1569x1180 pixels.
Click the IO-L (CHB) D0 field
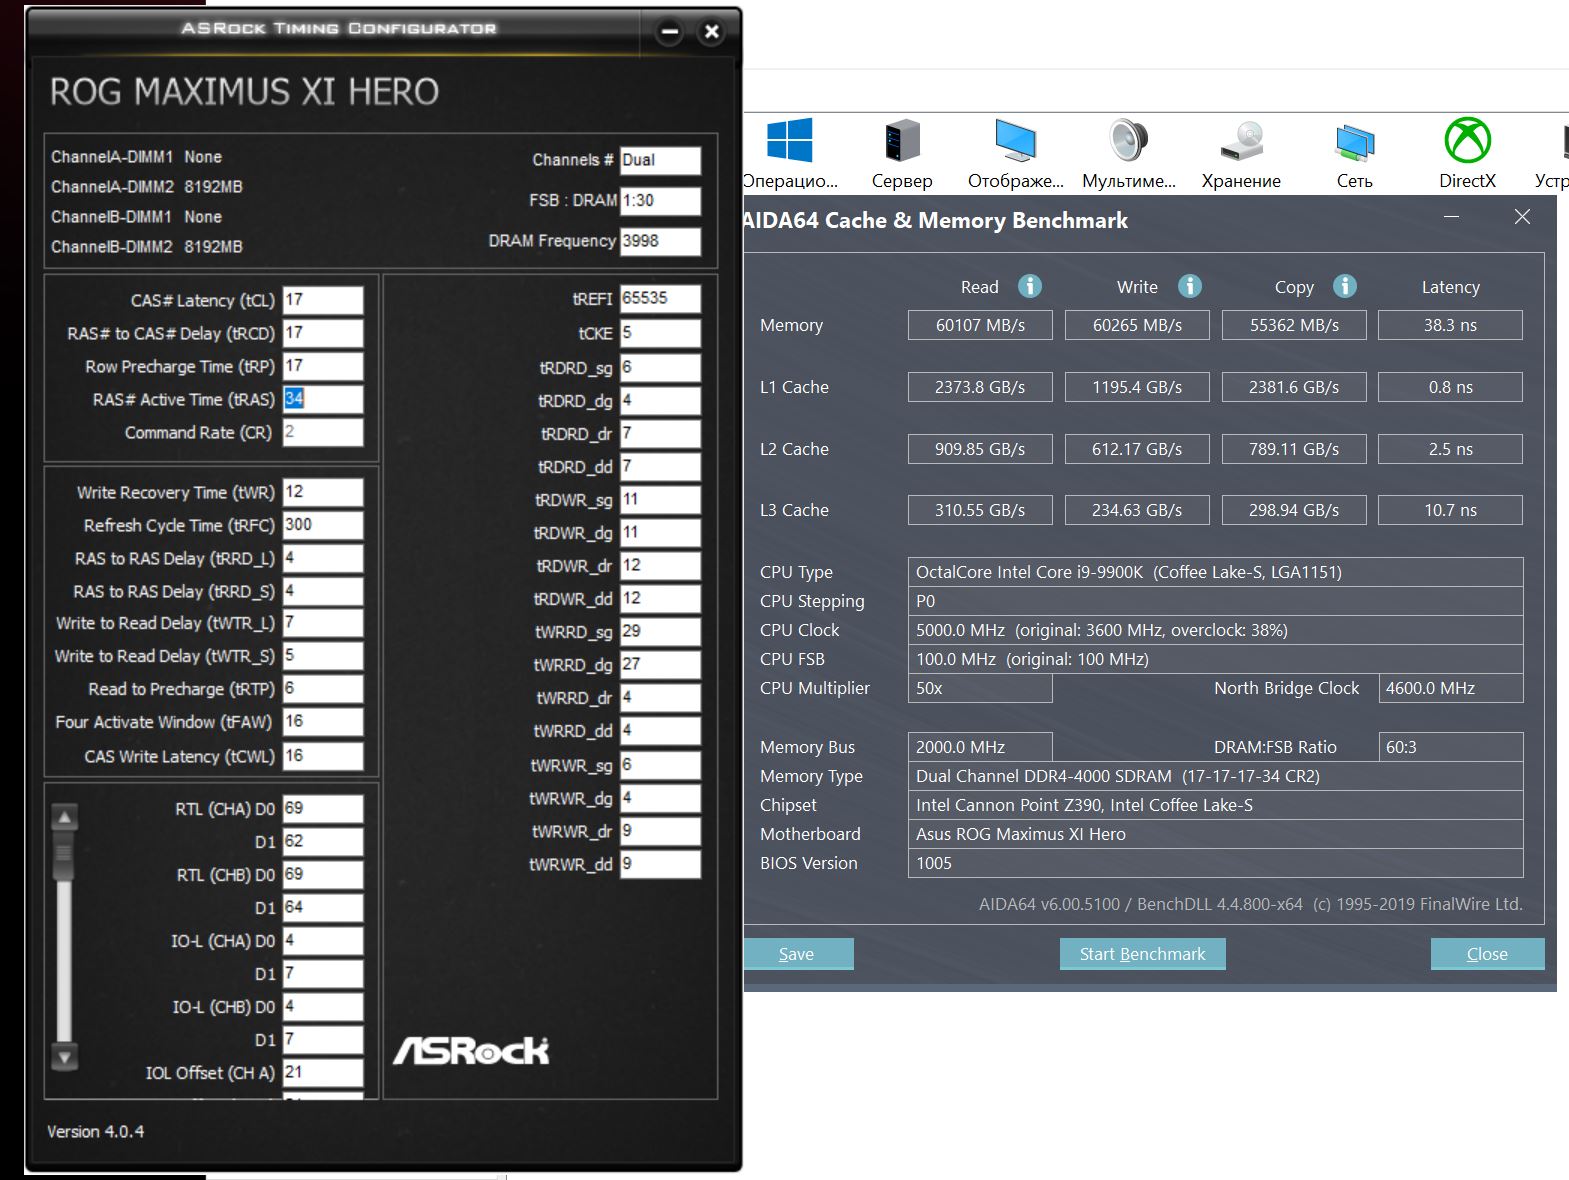coord(323,1007)
